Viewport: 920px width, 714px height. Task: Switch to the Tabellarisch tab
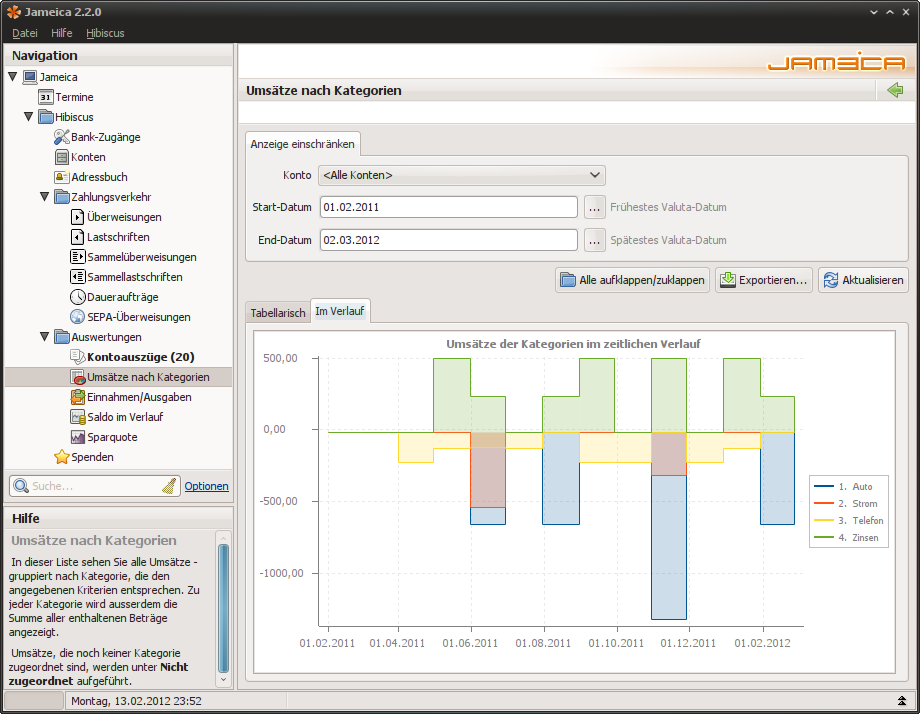[x=277, y=313]
